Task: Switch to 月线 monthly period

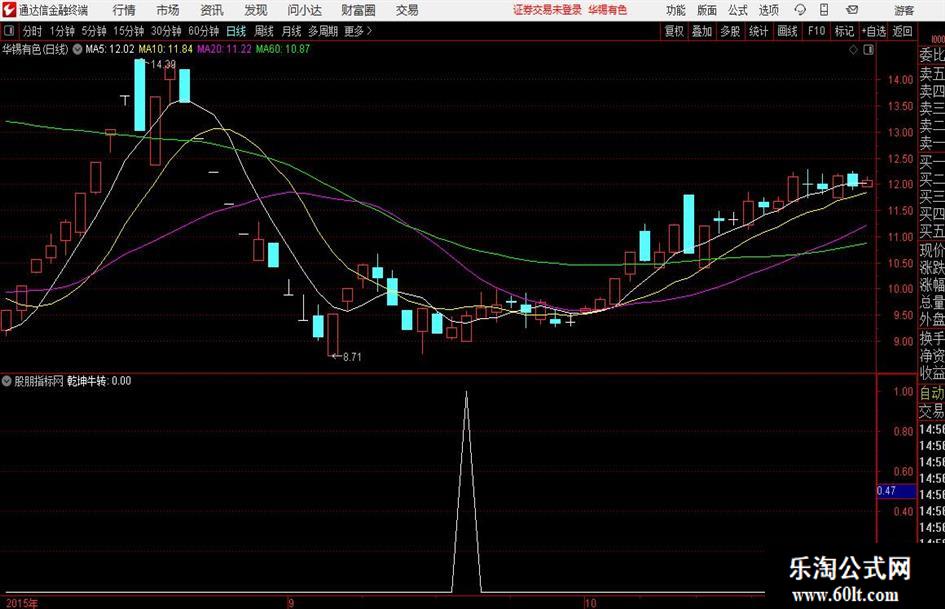Action: [x=291, y=31]
